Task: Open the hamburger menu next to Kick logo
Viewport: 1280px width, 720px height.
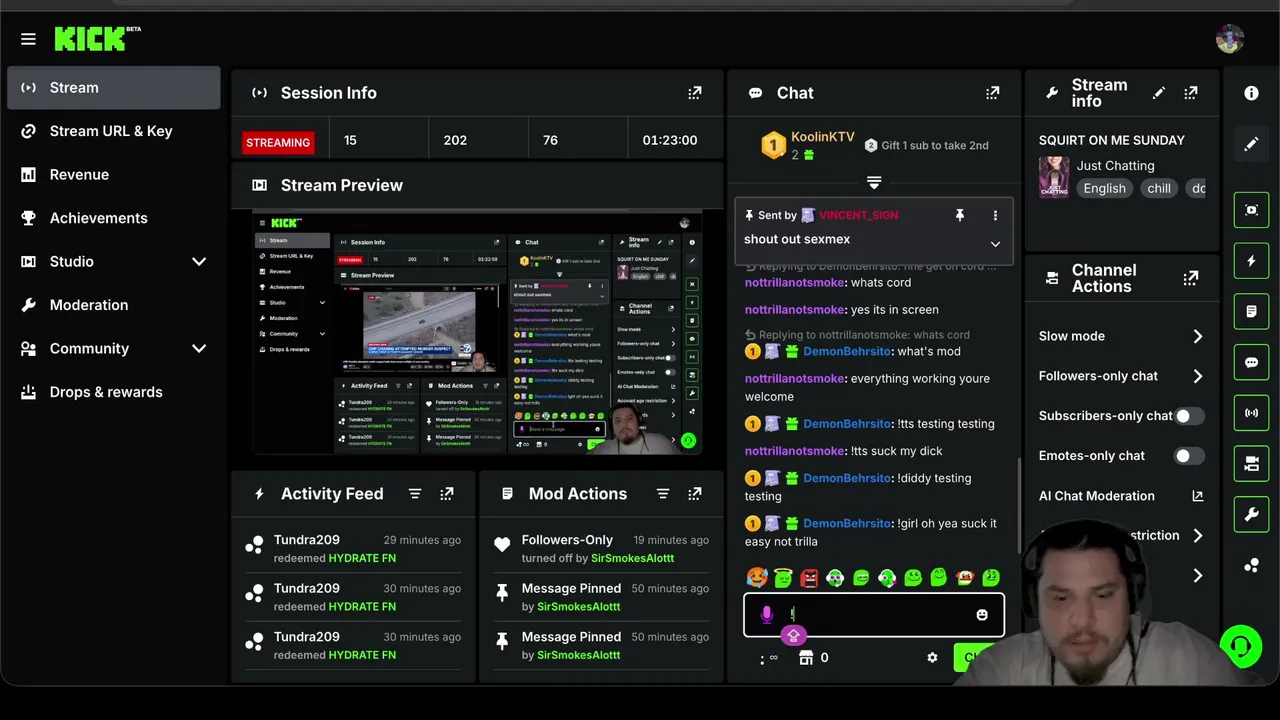Action: [x=28, y=39]
